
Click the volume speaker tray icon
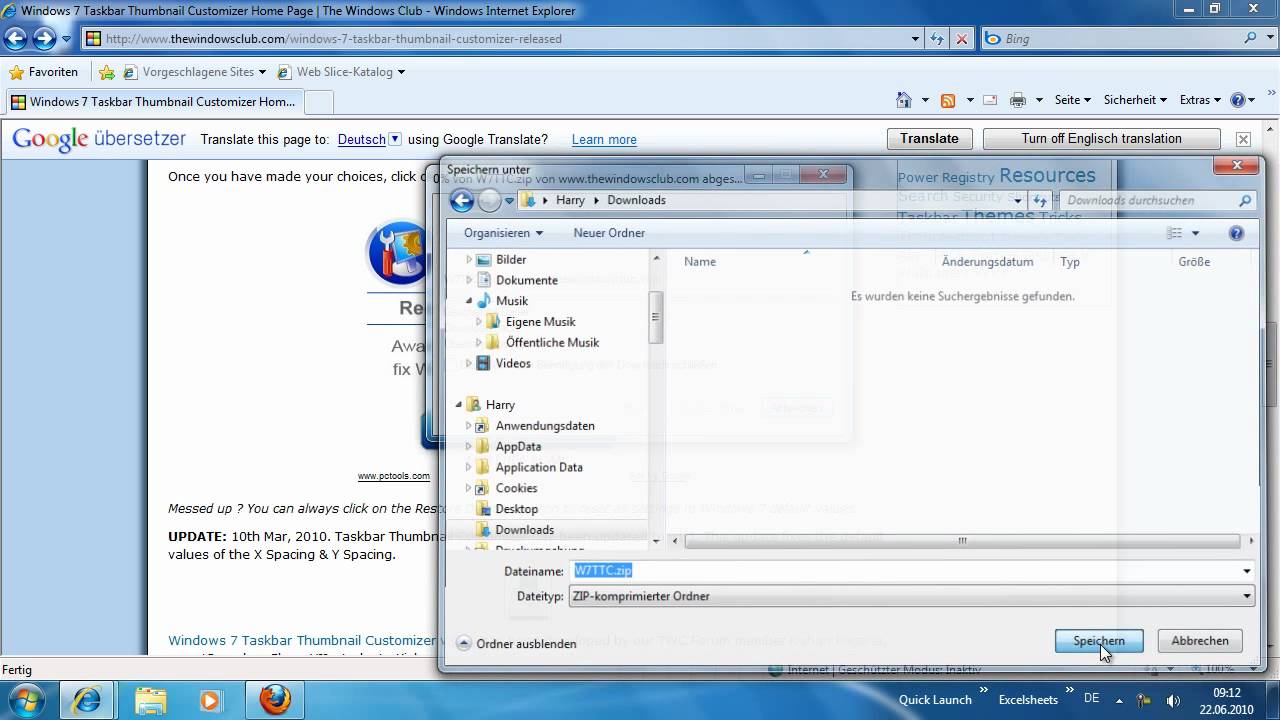coord(1173,700)
